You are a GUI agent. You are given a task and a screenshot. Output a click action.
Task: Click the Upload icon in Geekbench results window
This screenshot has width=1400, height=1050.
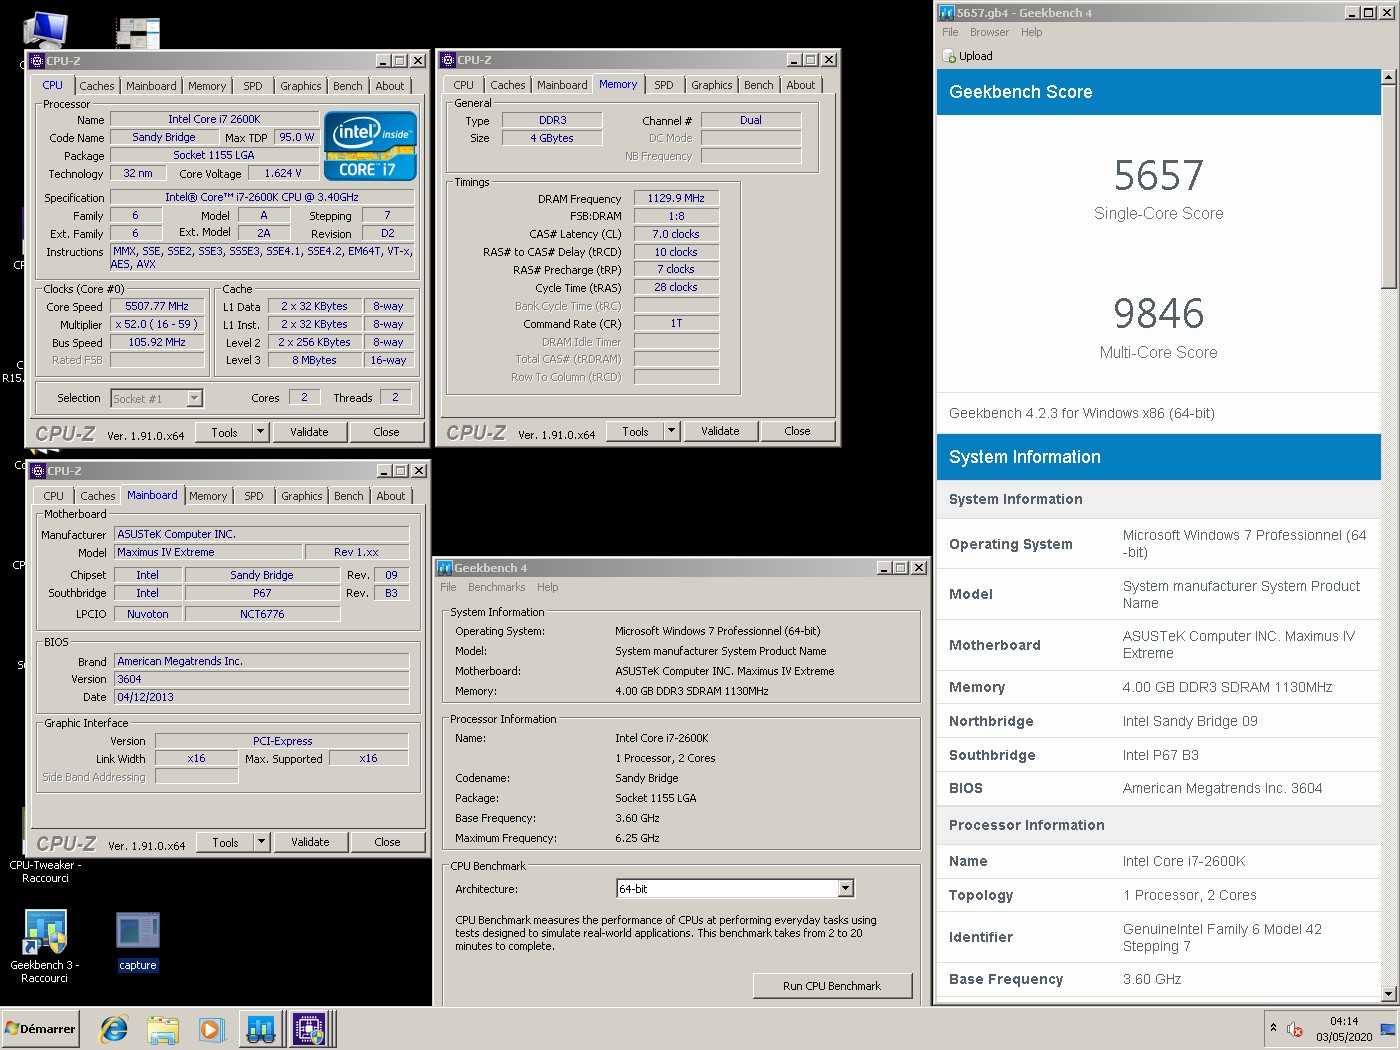(949, 56)
